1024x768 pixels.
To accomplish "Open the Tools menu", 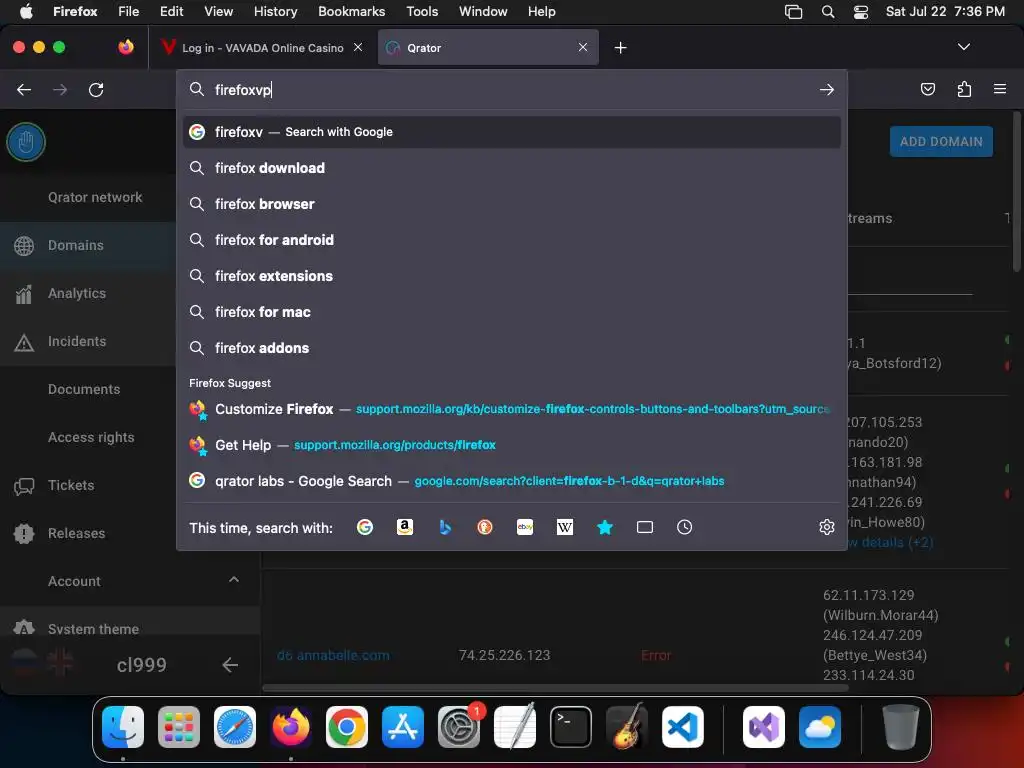I will coord(422,12).
